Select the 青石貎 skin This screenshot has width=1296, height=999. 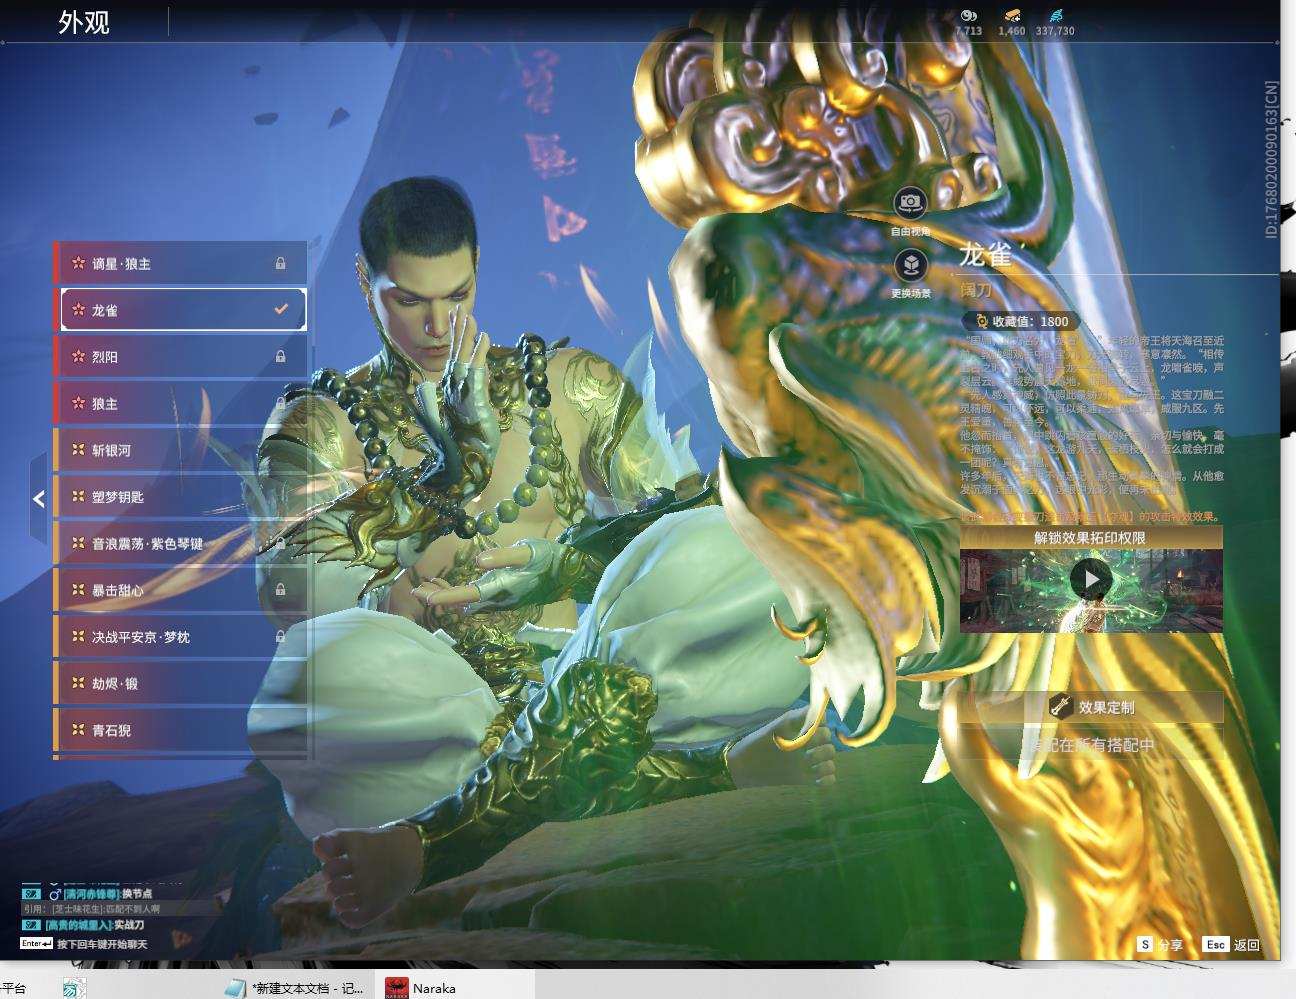180,730
